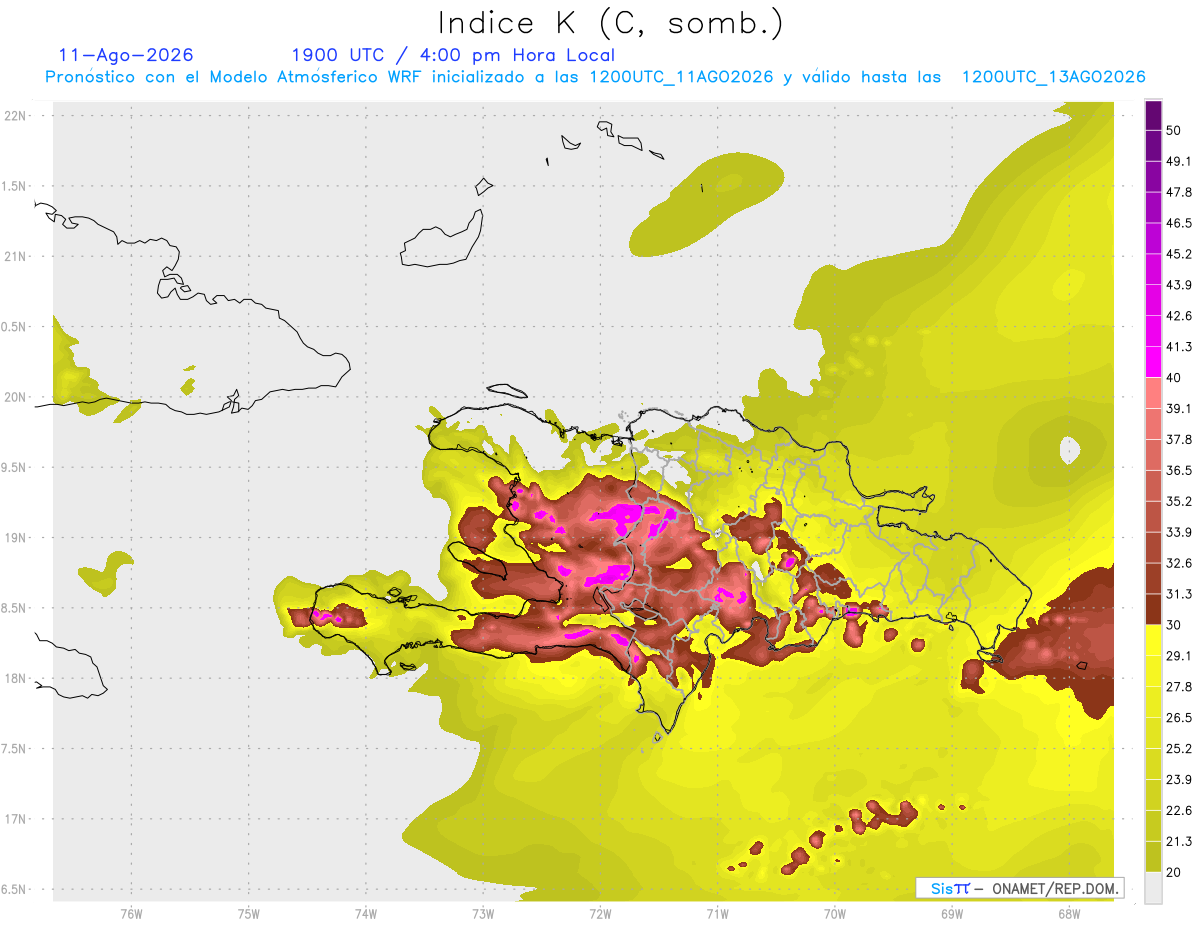1200x927 pixels.
Task: Click the legend value '40'
Action: pos(1175,378)
